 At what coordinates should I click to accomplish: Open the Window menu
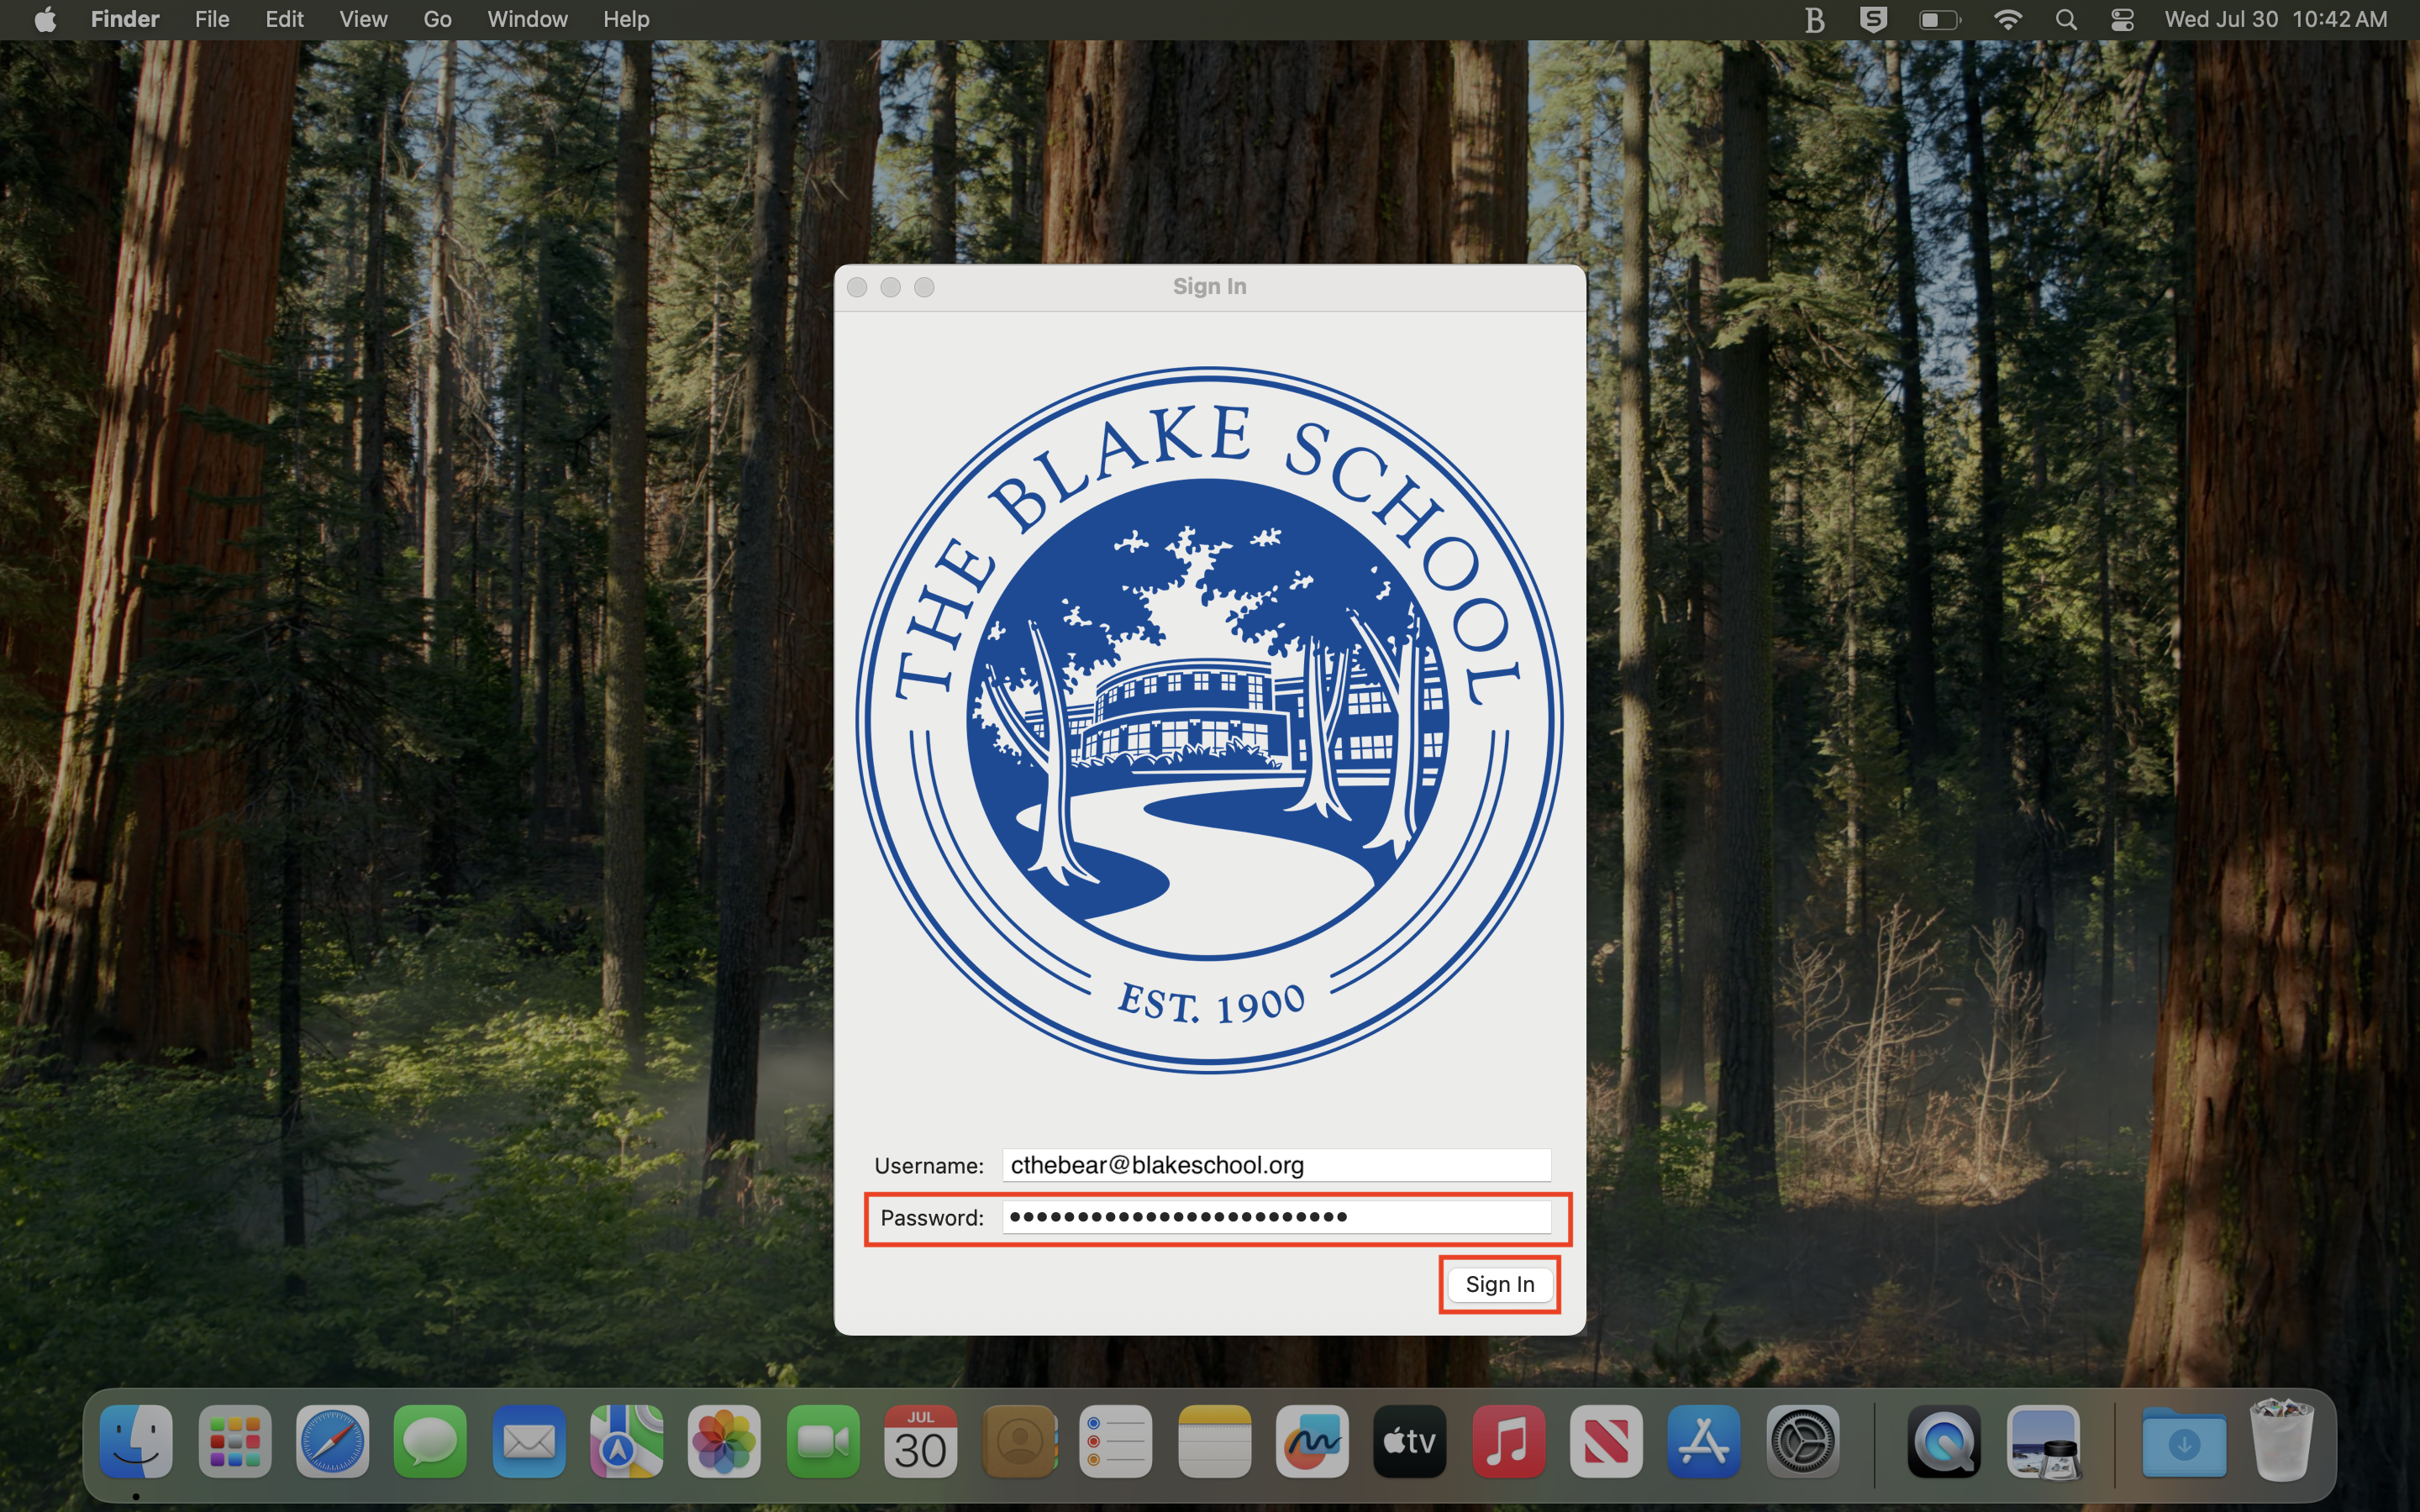[x=527, y=19]
